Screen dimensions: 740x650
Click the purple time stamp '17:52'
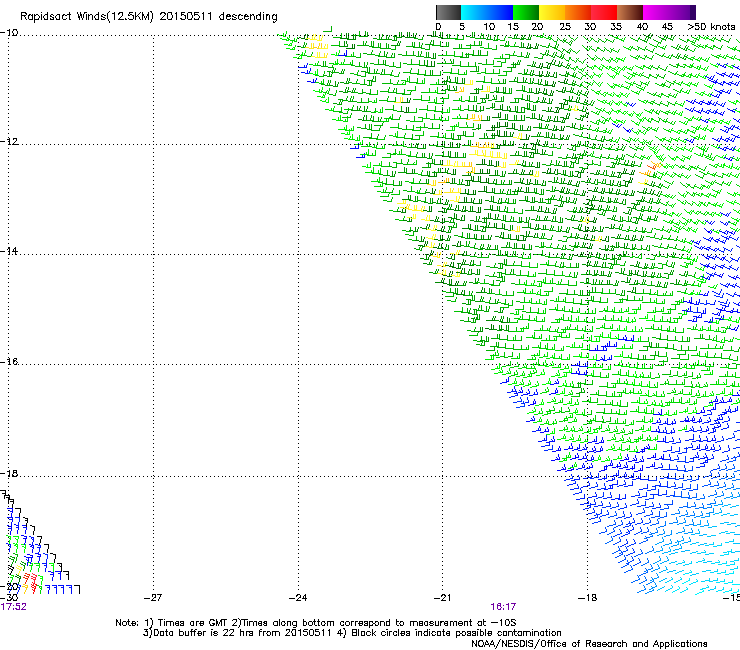pyautogui.click(x=14, y=607)
